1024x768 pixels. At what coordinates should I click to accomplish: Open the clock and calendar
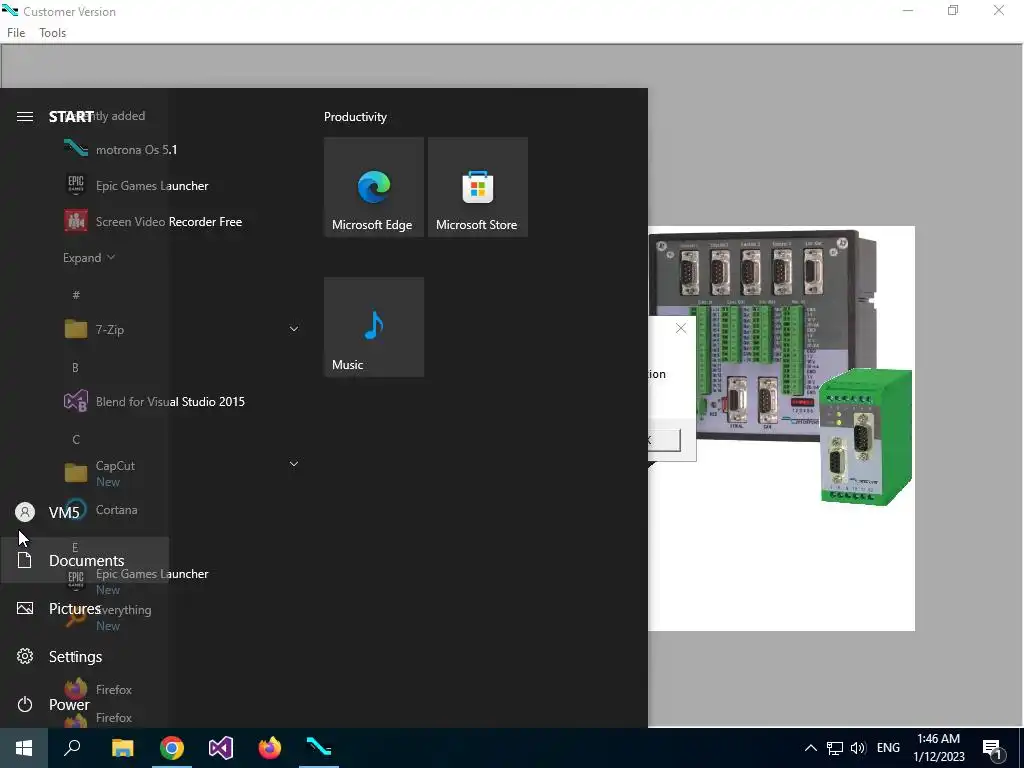(938, 748)
